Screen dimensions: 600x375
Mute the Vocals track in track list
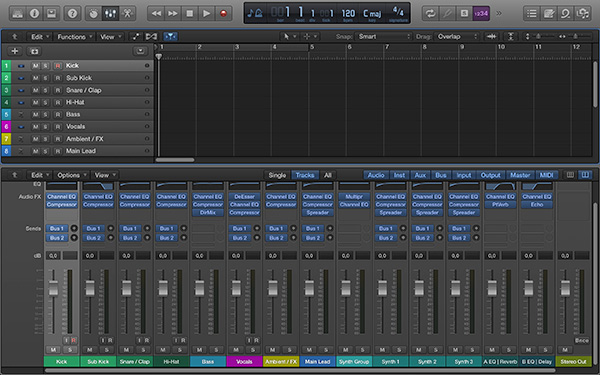click(x=36, y=127)
